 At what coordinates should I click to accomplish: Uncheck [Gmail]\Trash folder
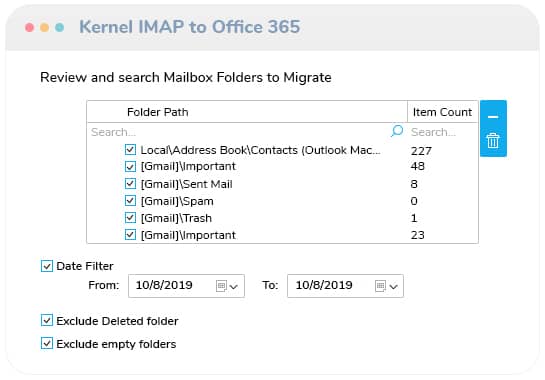pyautogui.click(x=130, y=218)
